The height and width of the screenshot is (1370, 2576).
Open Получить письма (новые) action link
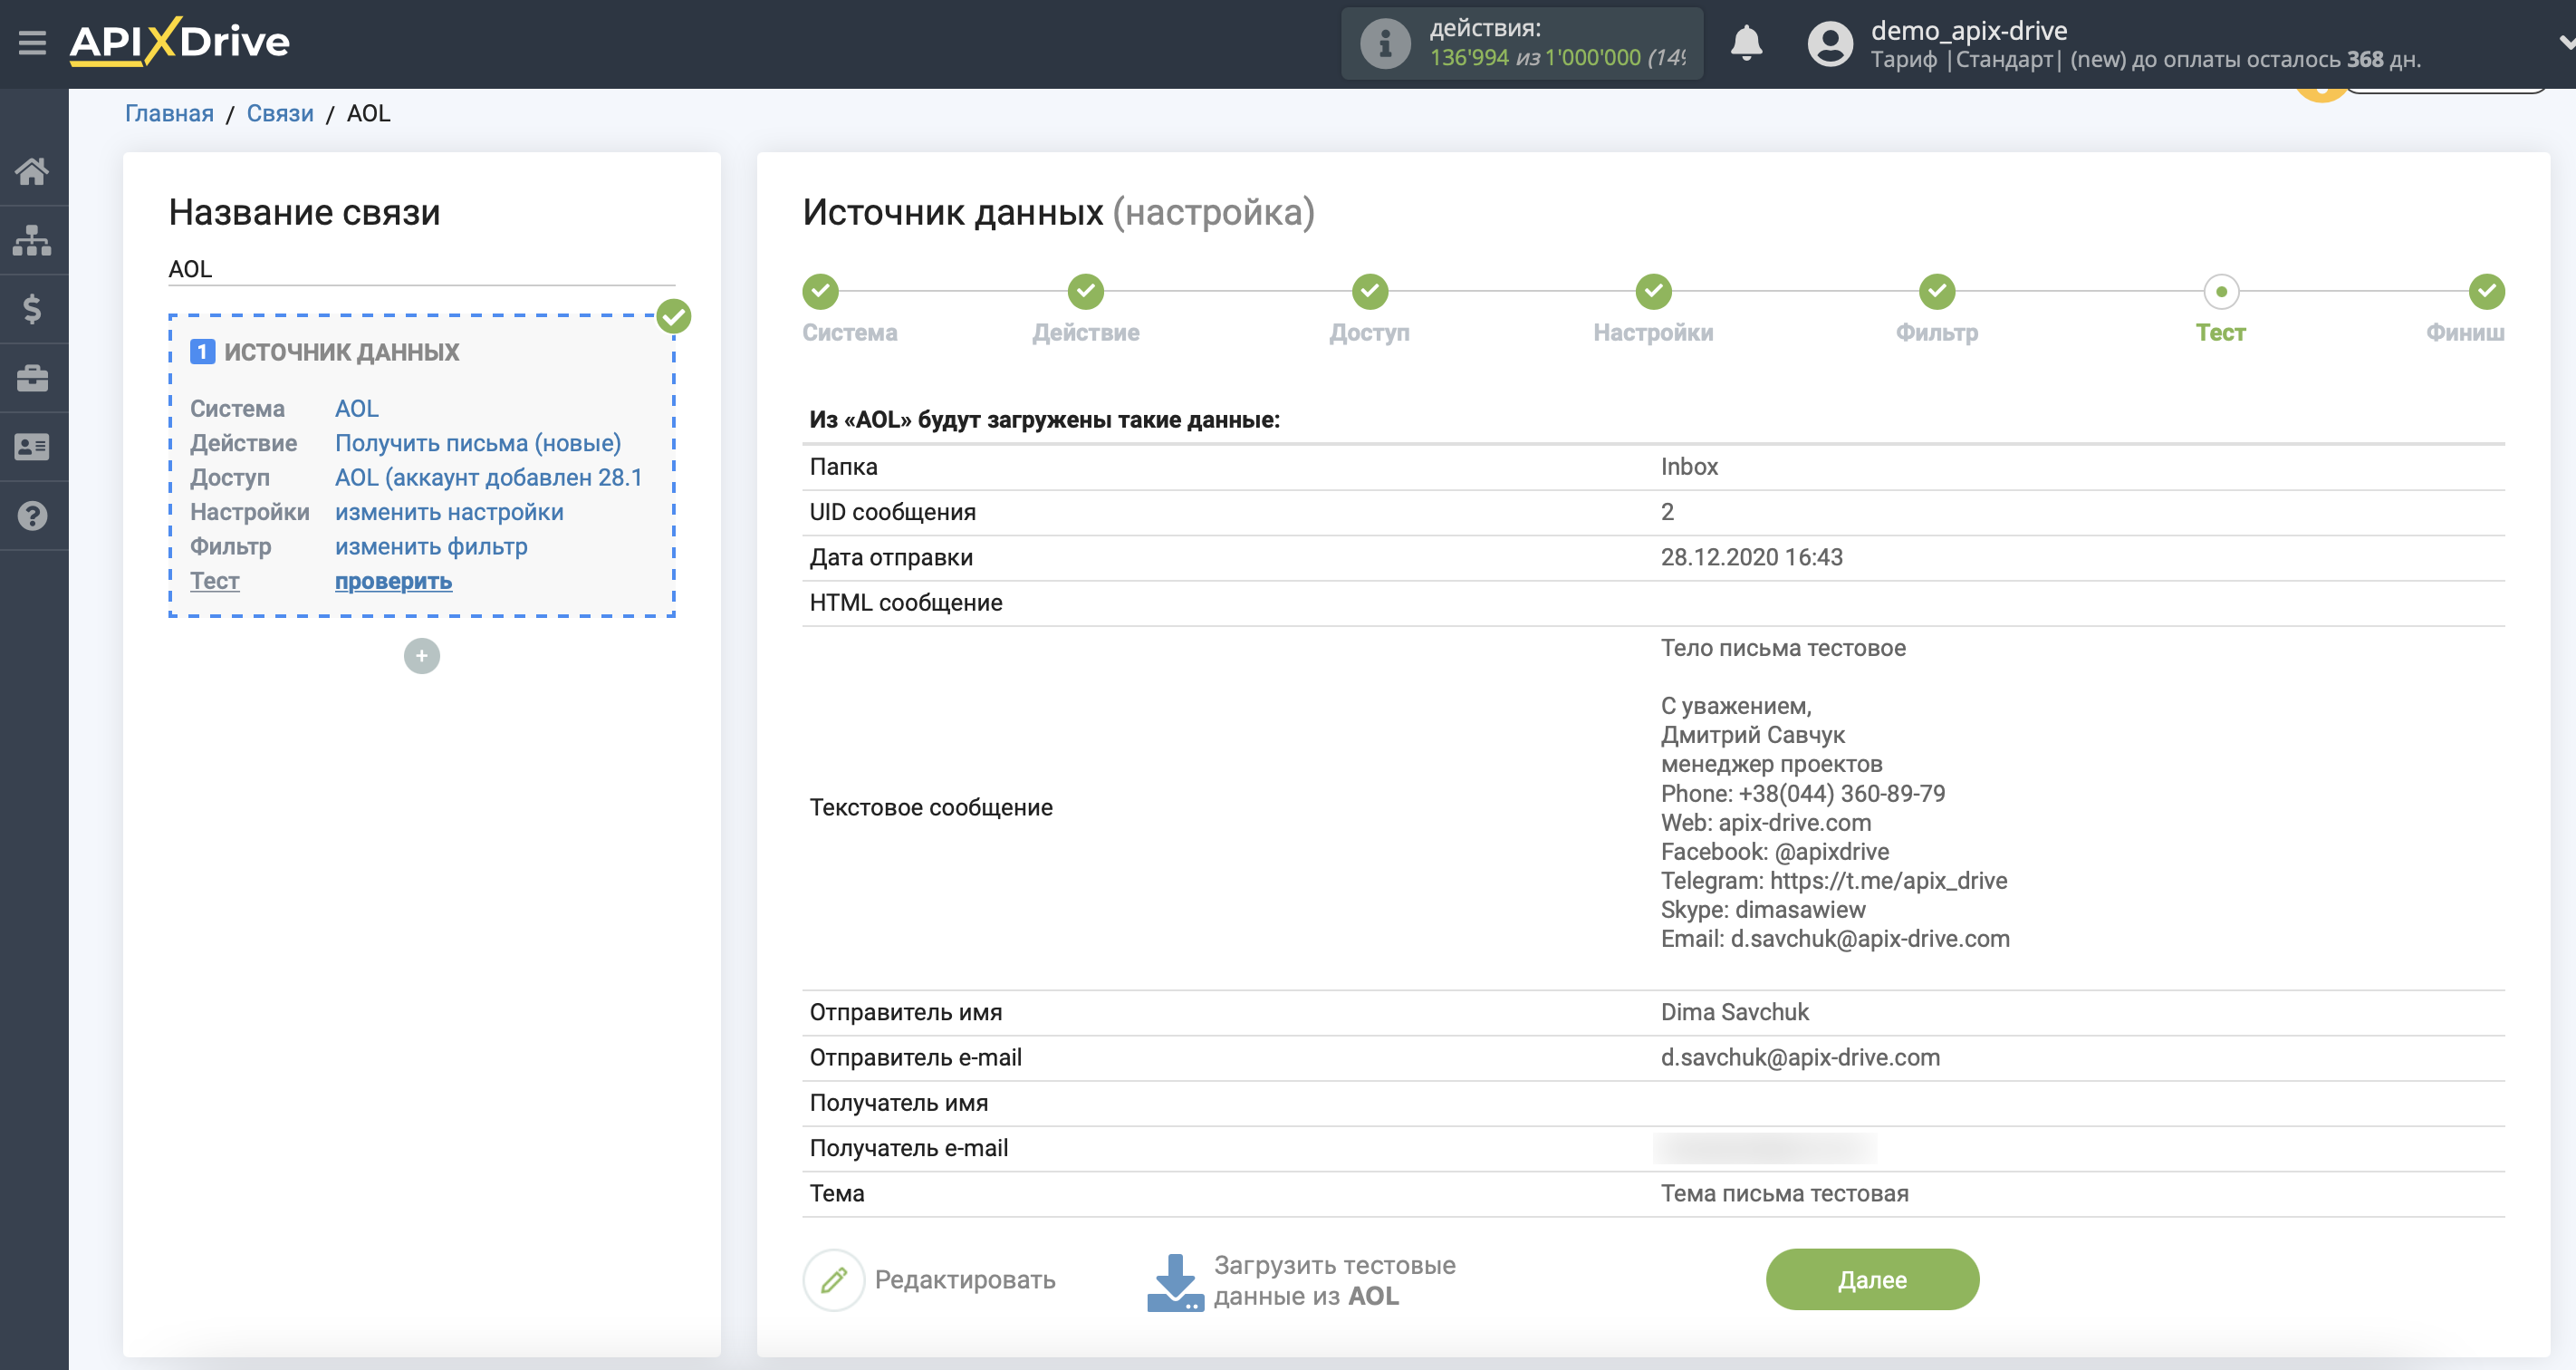(x=477, y=443)
